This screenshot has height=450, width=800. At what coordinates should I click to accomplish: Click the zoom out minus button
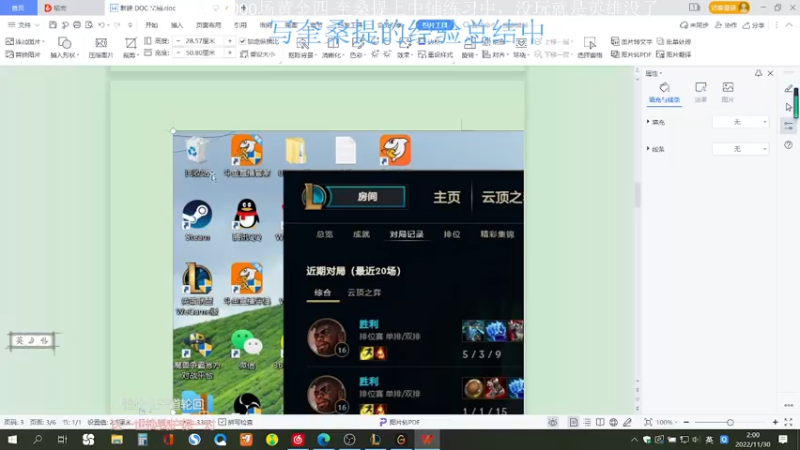point(686,422)
